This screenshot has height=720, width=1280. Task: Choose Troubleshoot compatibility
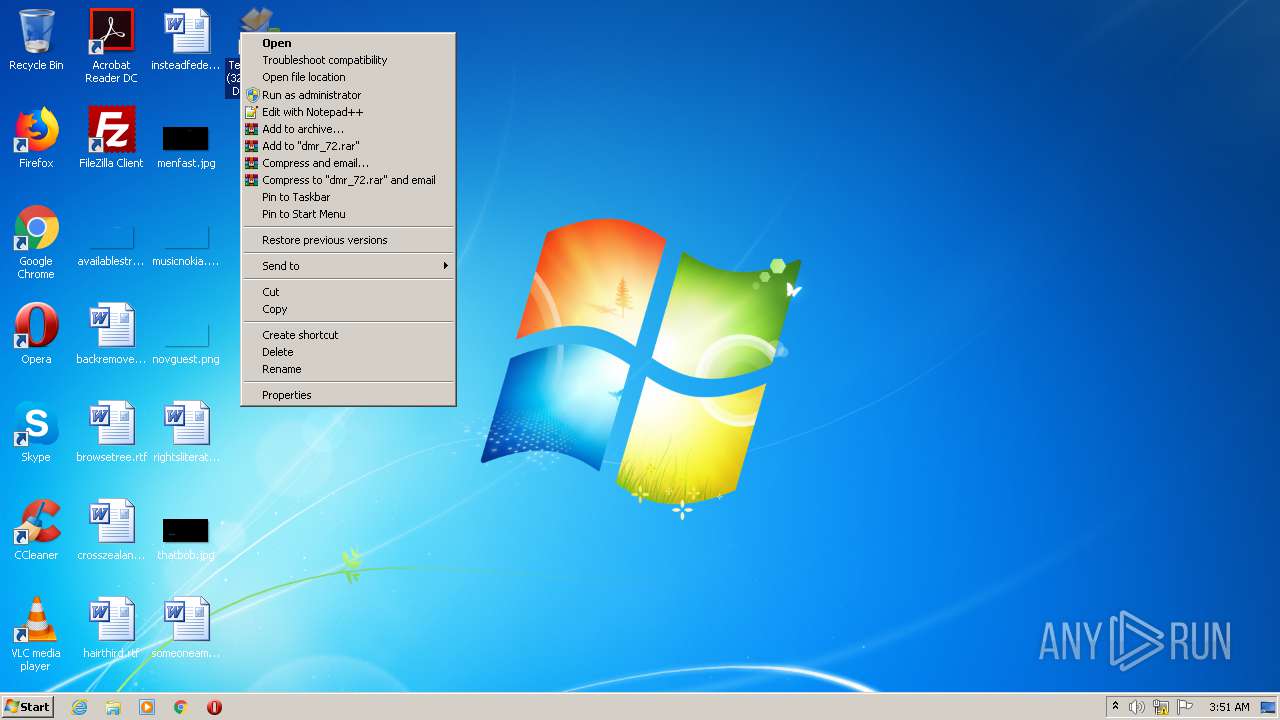click(x=349, y=60)
